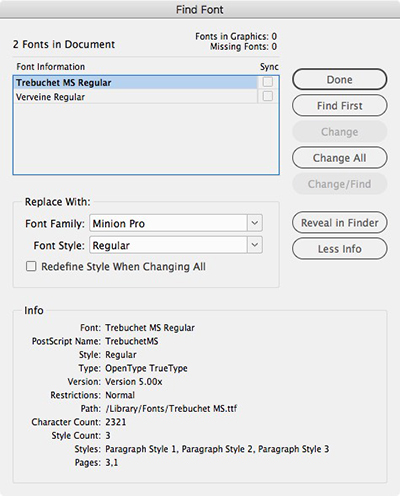Click the Character Count value 2321
This screenshot has width=400, height=496.
coord(116,422)
